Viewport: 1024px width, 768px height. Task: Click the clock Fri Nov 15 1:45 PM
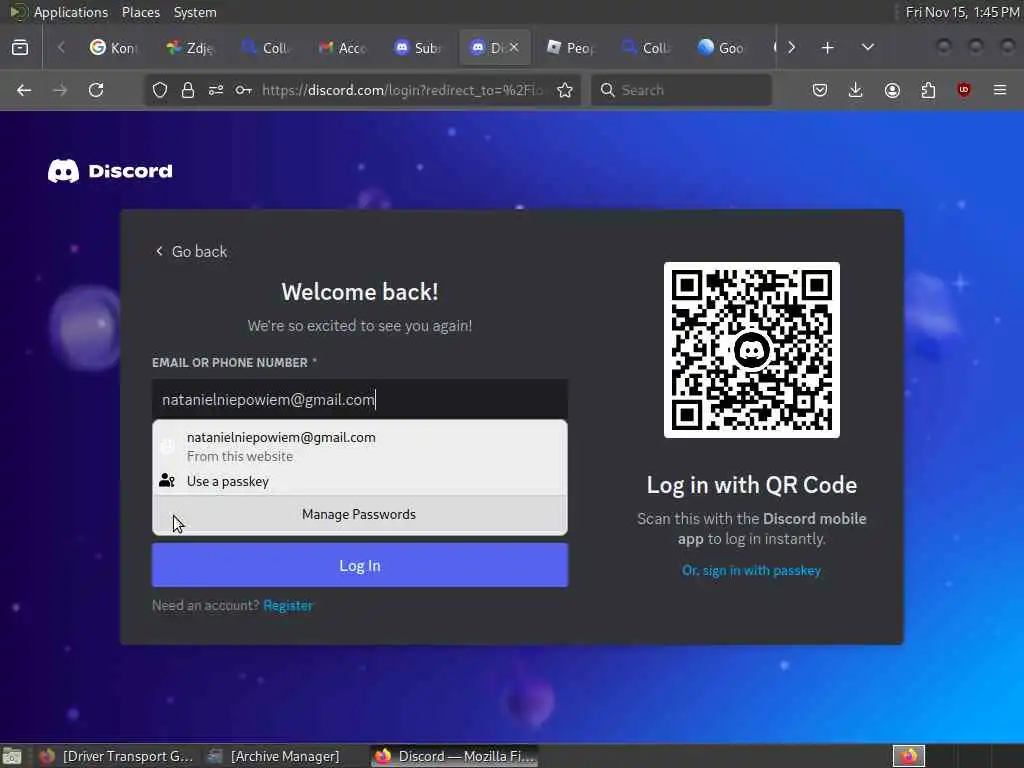point(962,12)
